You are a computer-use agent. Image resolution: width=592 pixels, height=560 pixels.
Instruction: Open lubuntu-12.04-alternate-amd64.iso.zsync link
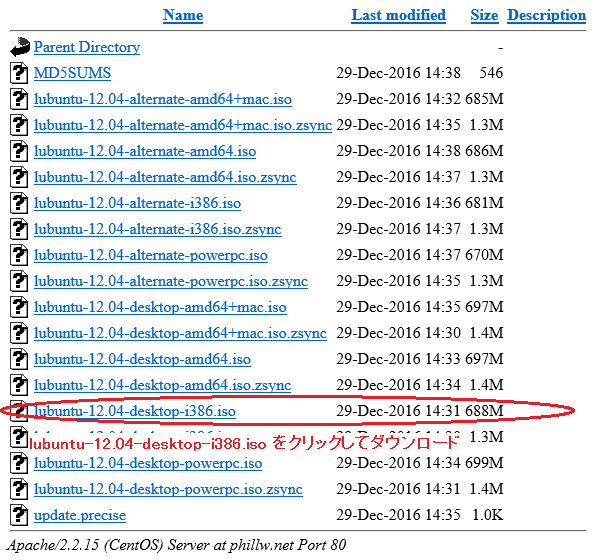(x=165, y=177)
